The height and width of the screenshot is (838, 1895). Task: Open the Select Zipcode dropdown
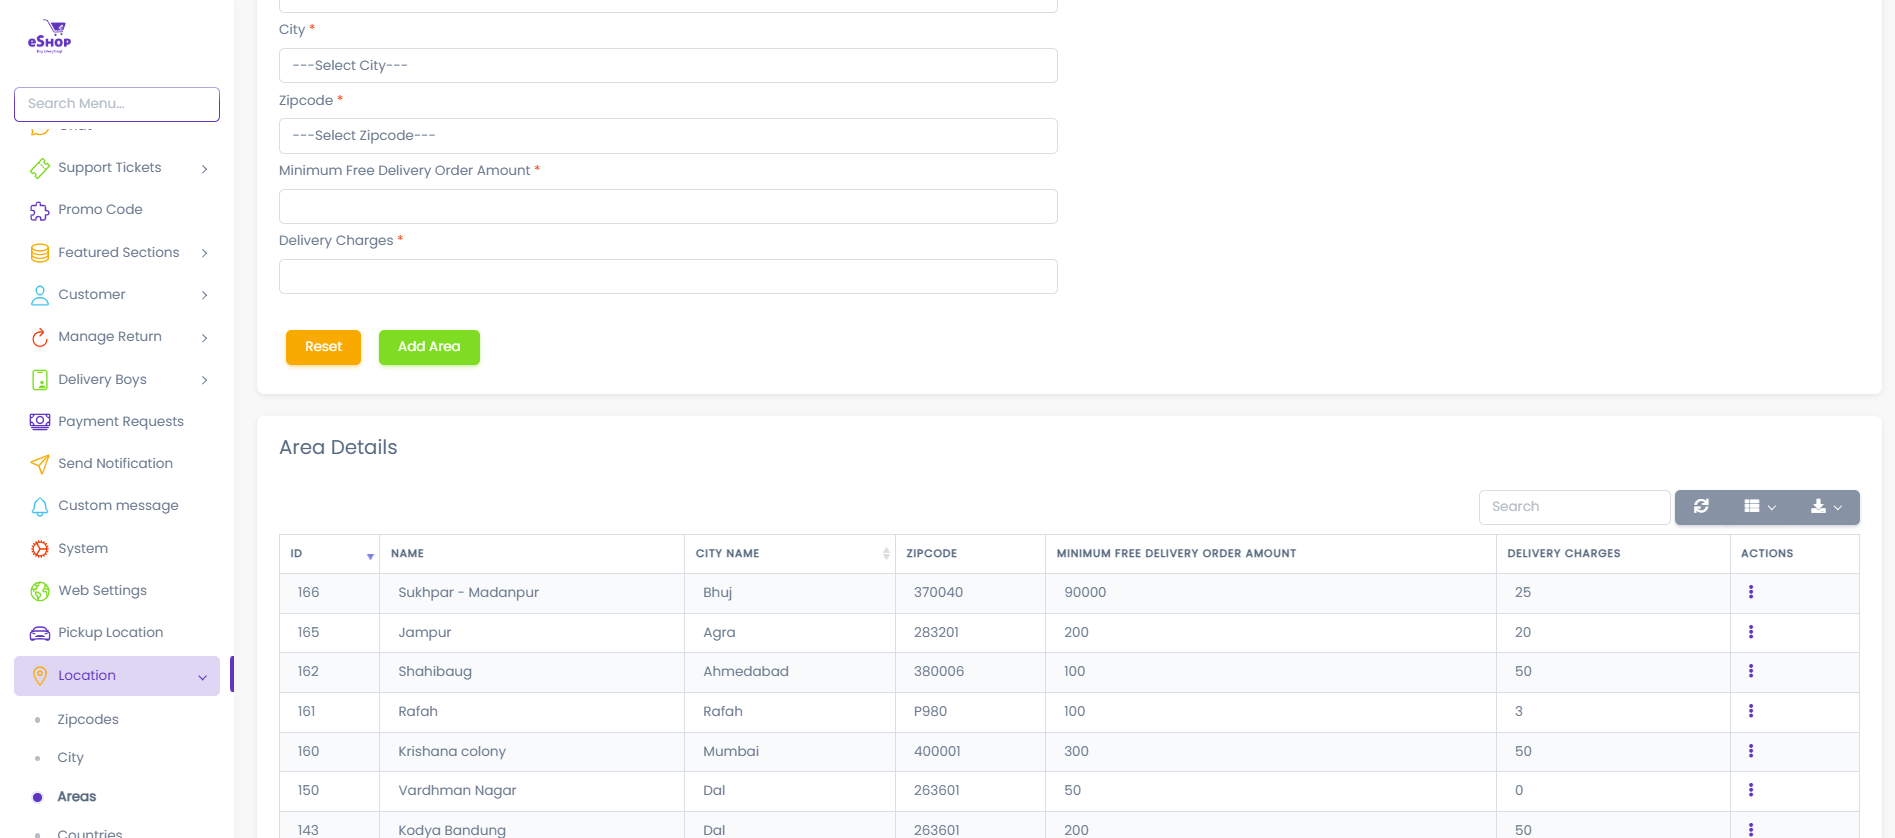click(x=668, y=136)
